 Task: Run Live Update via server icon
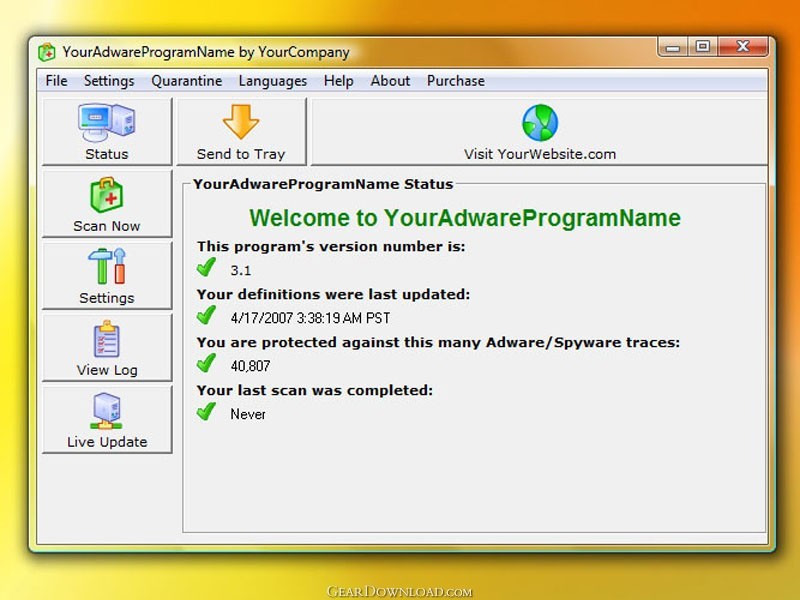pyautogui.click(x=107, y=411)
